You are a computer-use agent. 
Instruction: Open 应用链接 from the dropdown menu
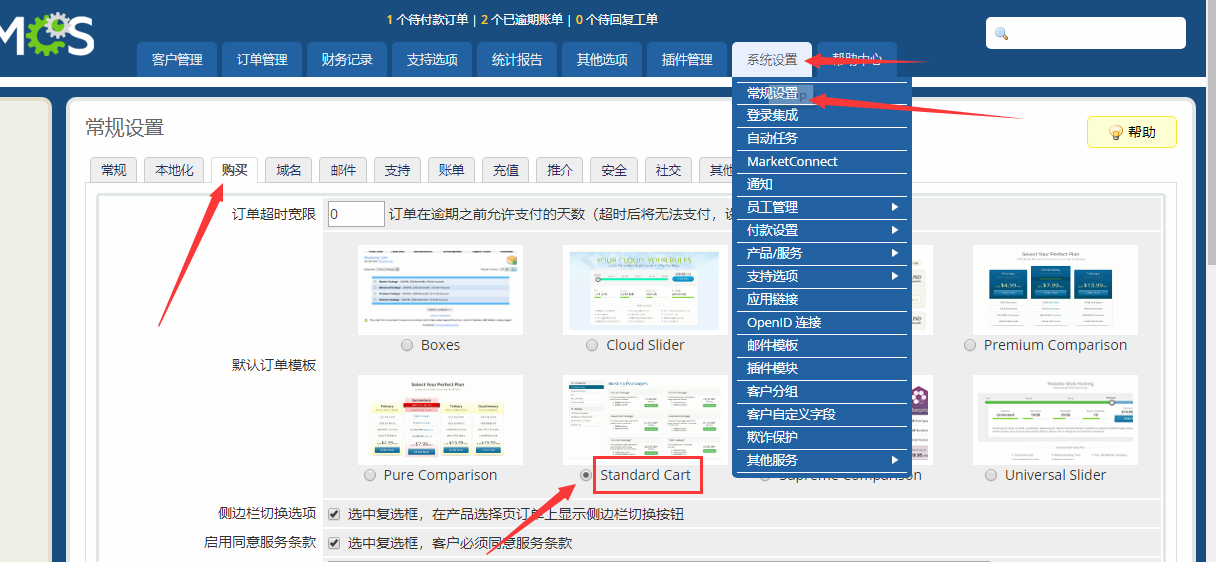[822, 299]
